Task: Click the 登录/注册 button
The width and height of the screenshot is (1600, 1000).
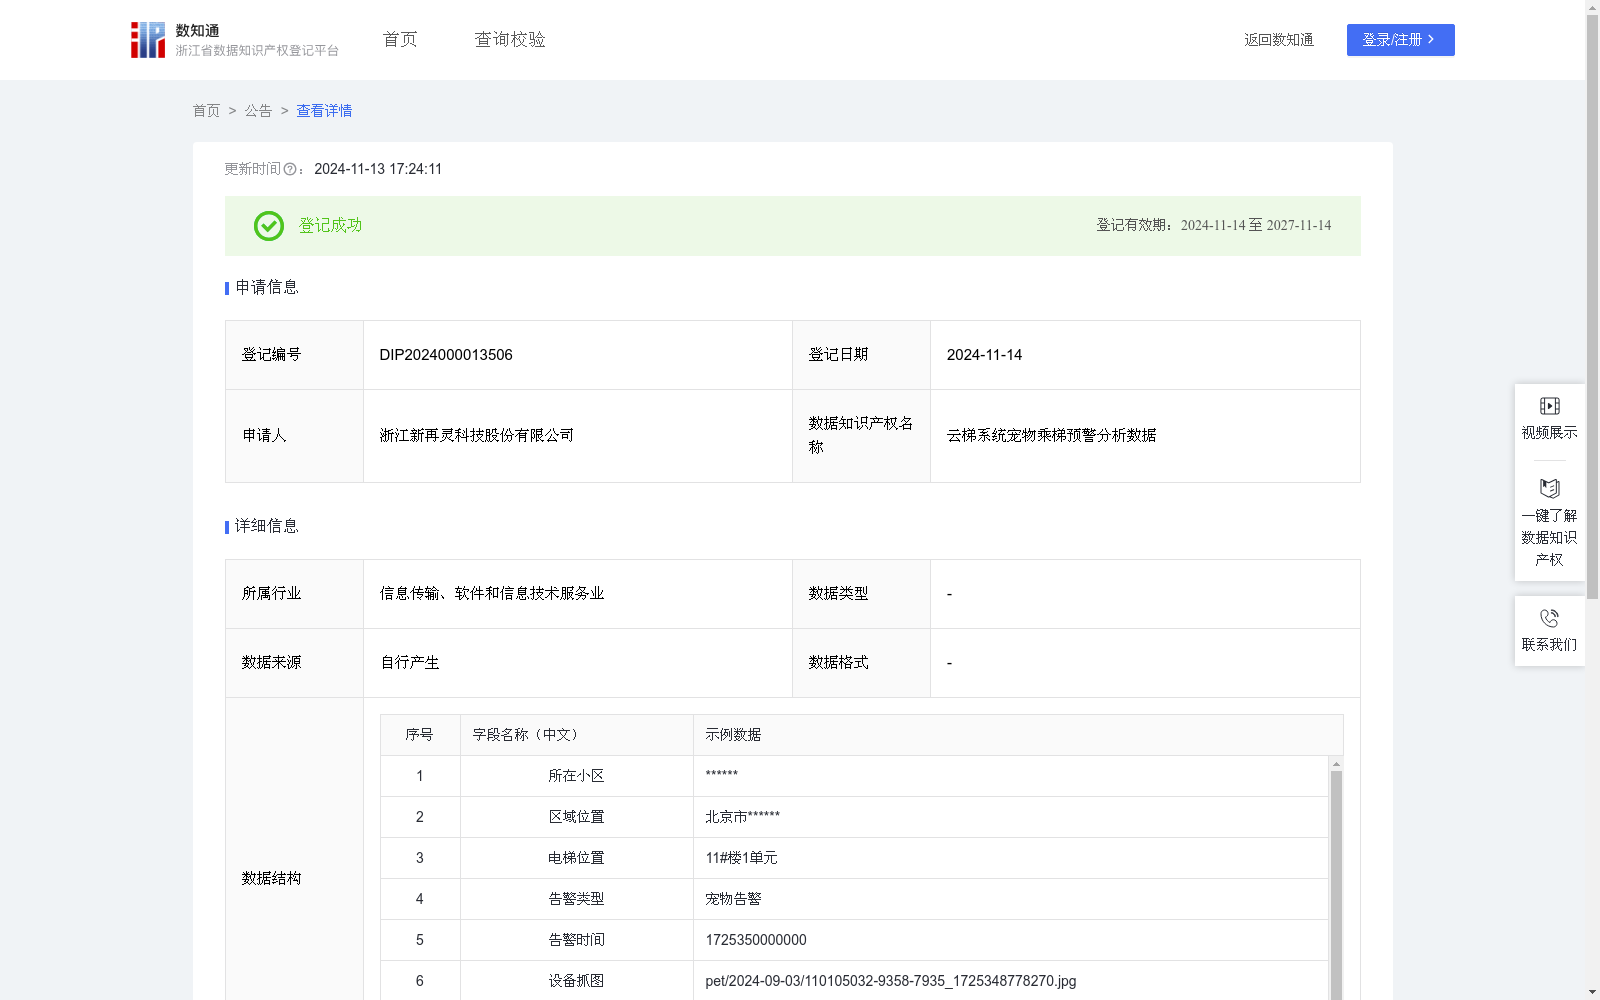Action: point(1400,40)
